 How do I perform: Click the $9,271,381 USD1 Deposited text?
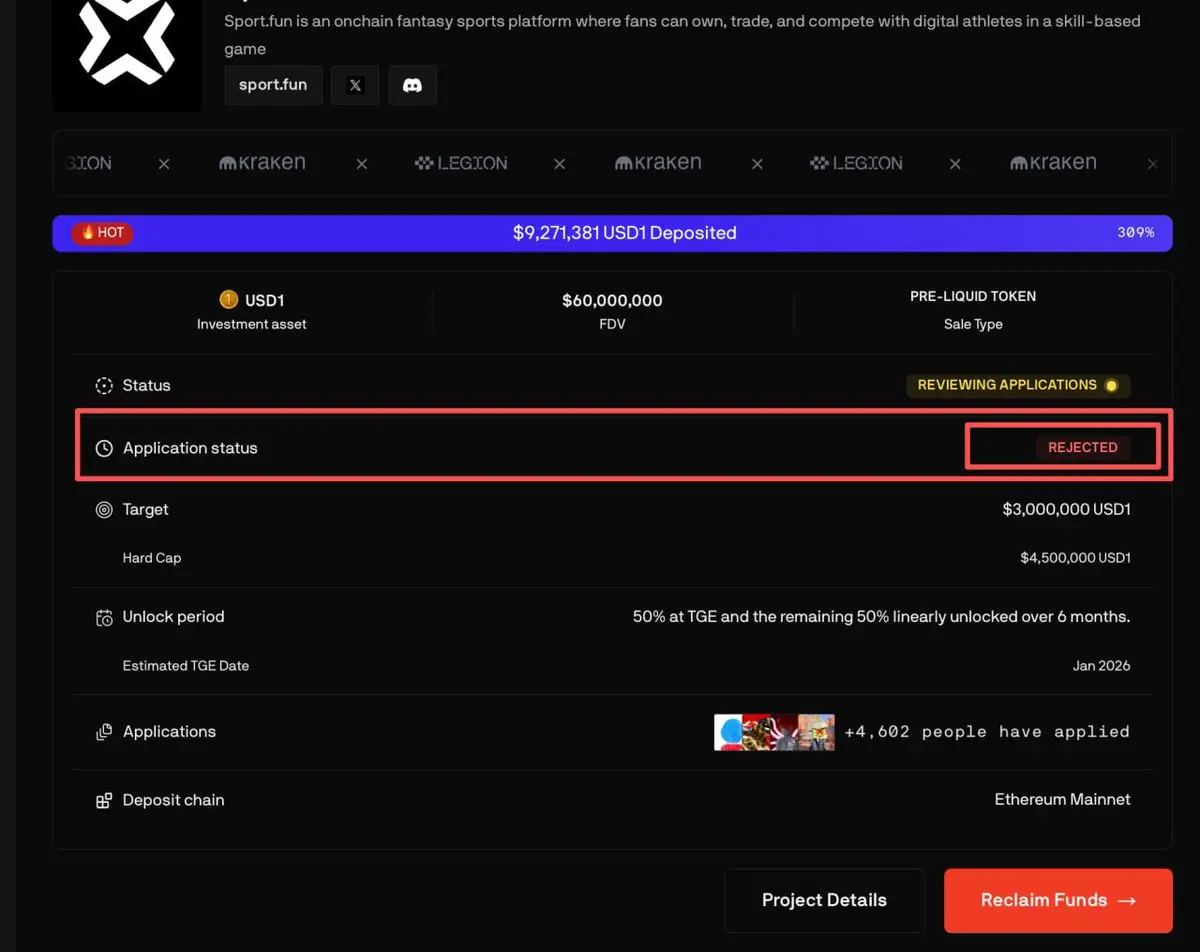click(x=624, y=233)
